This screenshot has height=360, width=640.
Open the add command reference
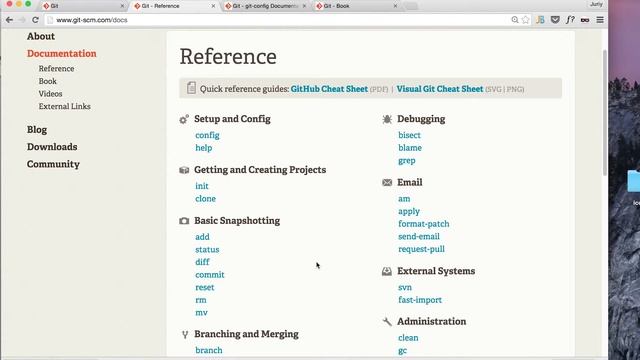tap(202, 237)
